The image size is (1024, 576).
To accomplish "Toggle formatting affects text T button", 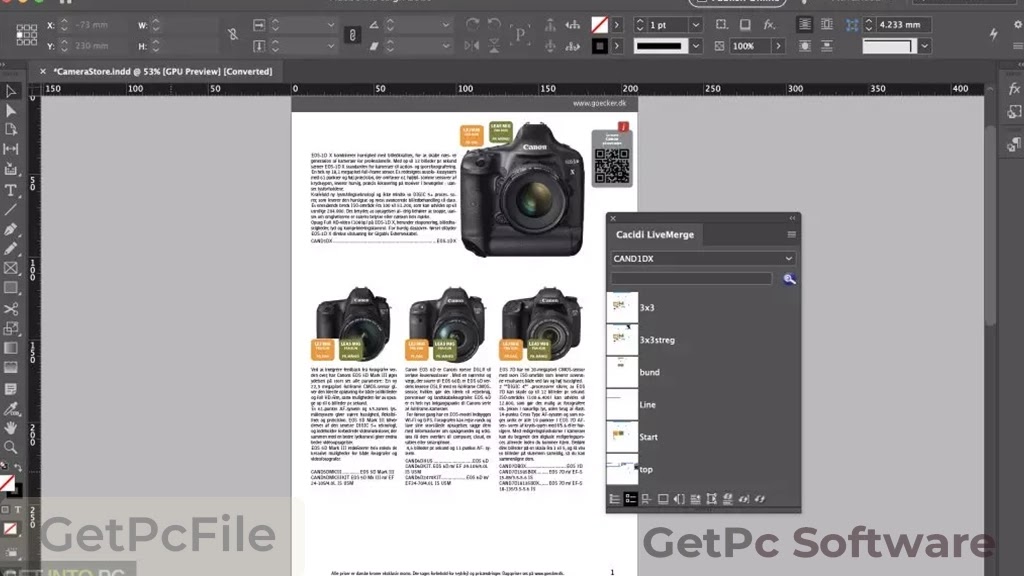I will click(18, 509).
